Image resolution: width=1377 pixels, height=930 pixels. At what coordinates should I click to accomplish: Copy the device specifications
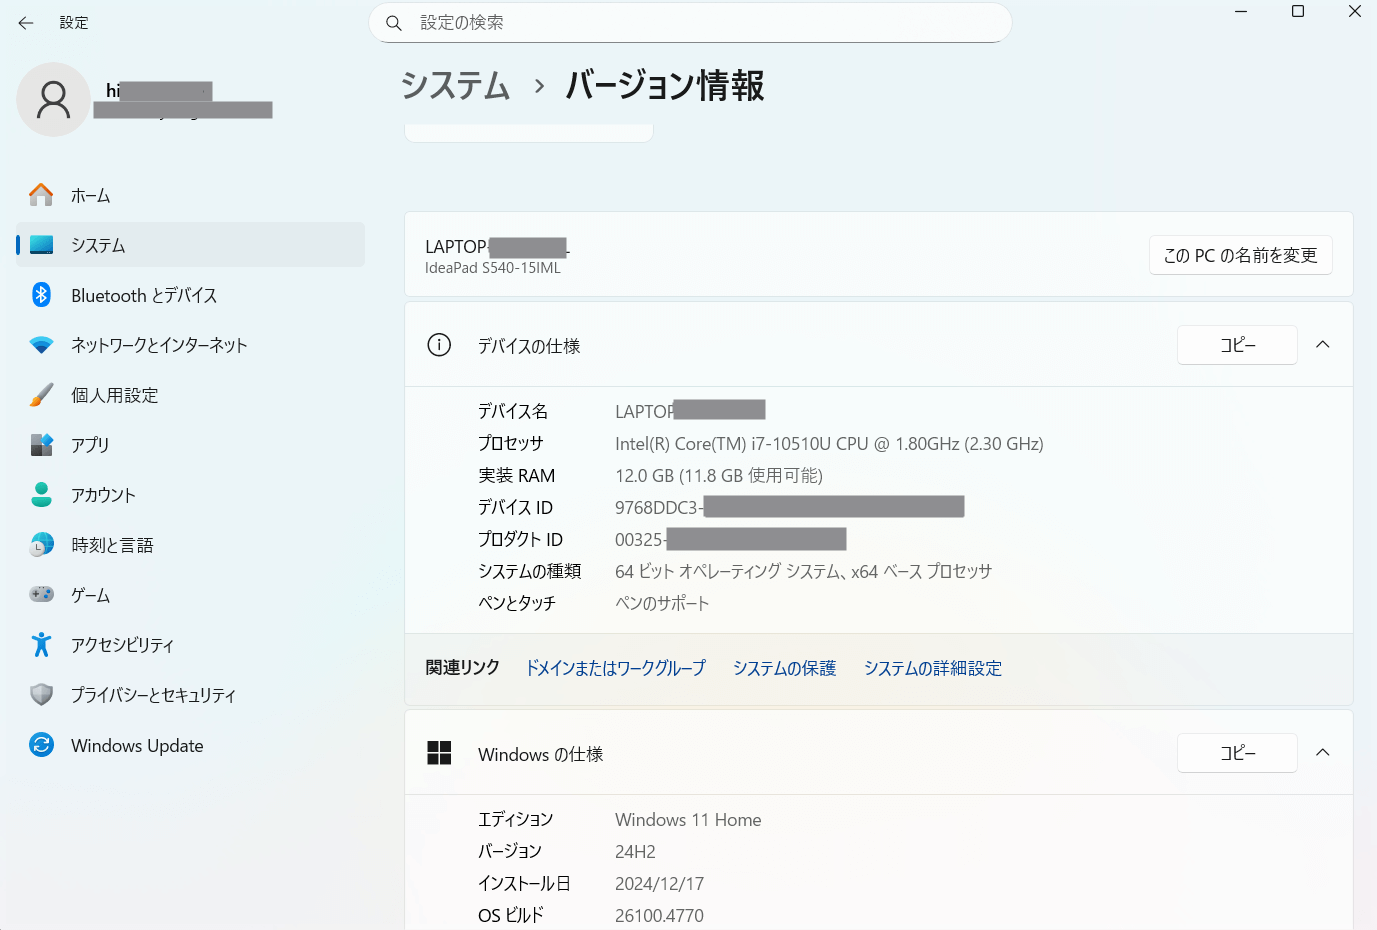coord(1237,345)
